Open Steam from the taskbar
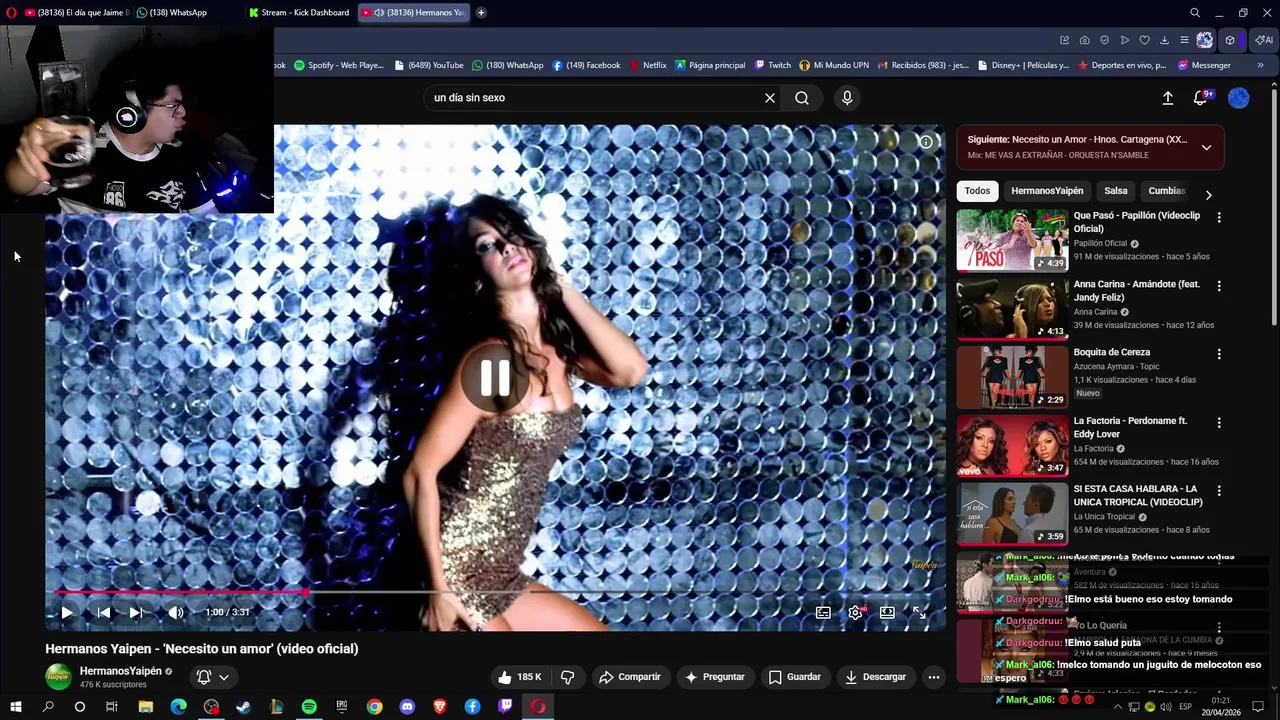This screenshot has width=1280, height=720. (243, 707)
